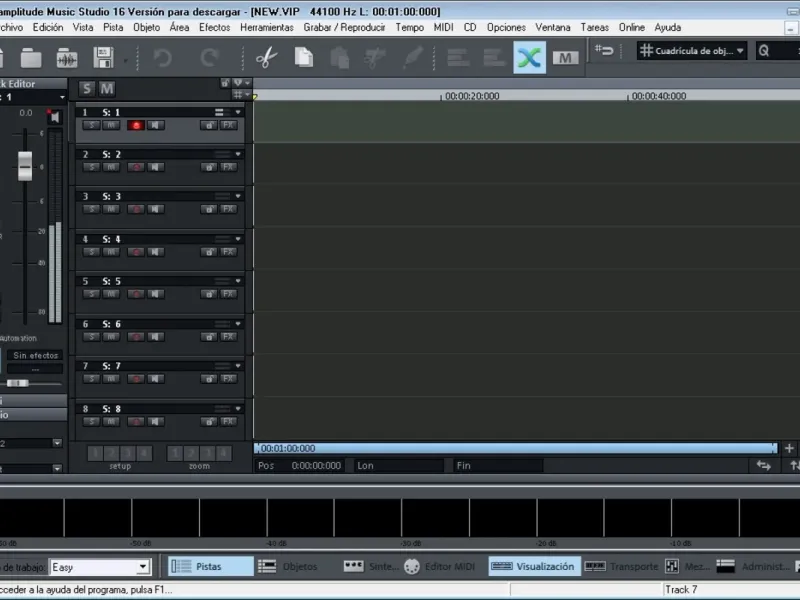Open the Edición menu
The height and width of the screenshot is (600, 800).
coord(48,28)
